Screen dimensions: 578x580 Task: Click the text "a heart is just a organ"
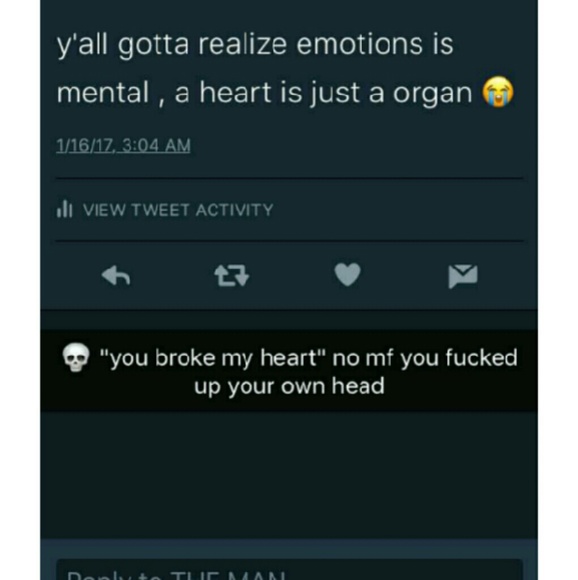[x=323, y=93]
